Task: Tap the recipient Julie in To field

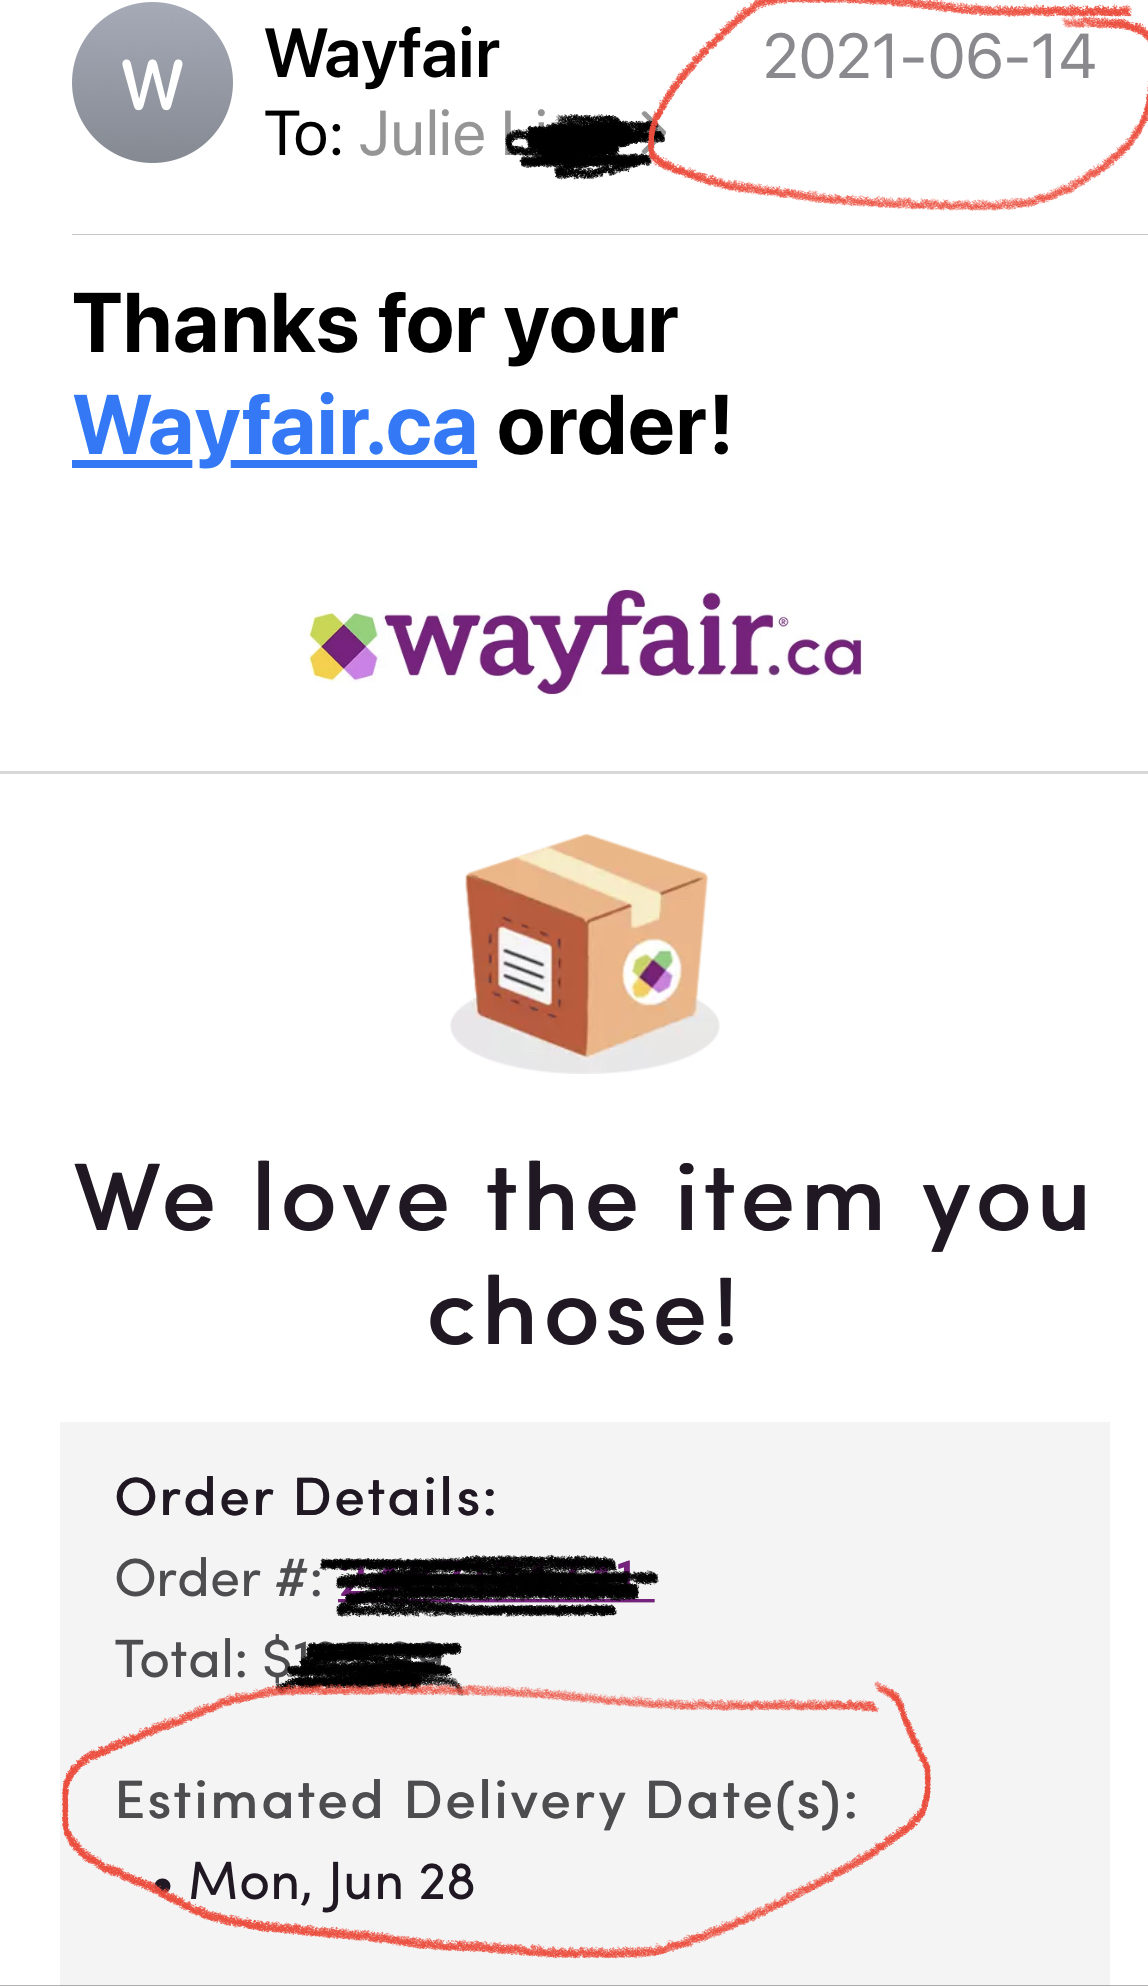Action: [423, 134]
